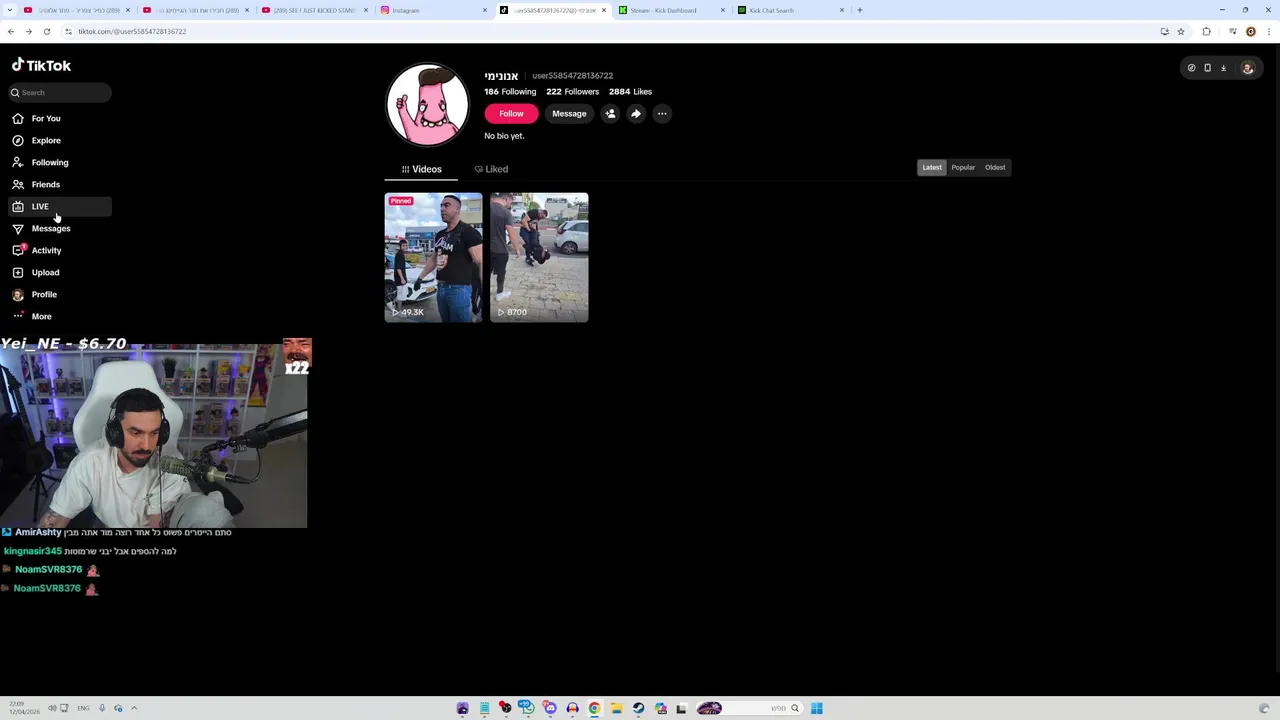Open the browser extensions puzzle icon
The height and width of the screenshot is (720, 1280).
pos(1206,31)
